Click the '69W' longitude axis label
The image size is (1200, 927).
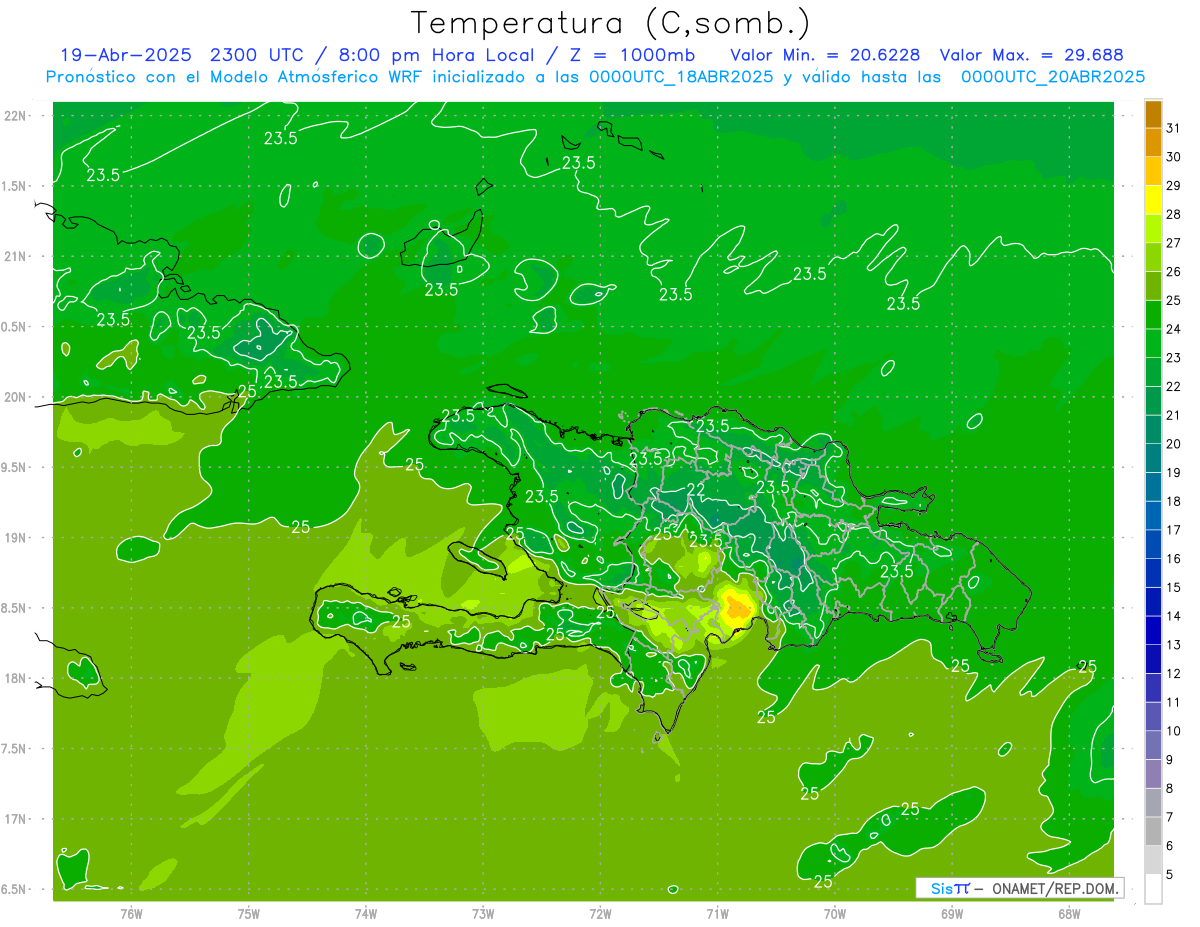coord(952,914)
